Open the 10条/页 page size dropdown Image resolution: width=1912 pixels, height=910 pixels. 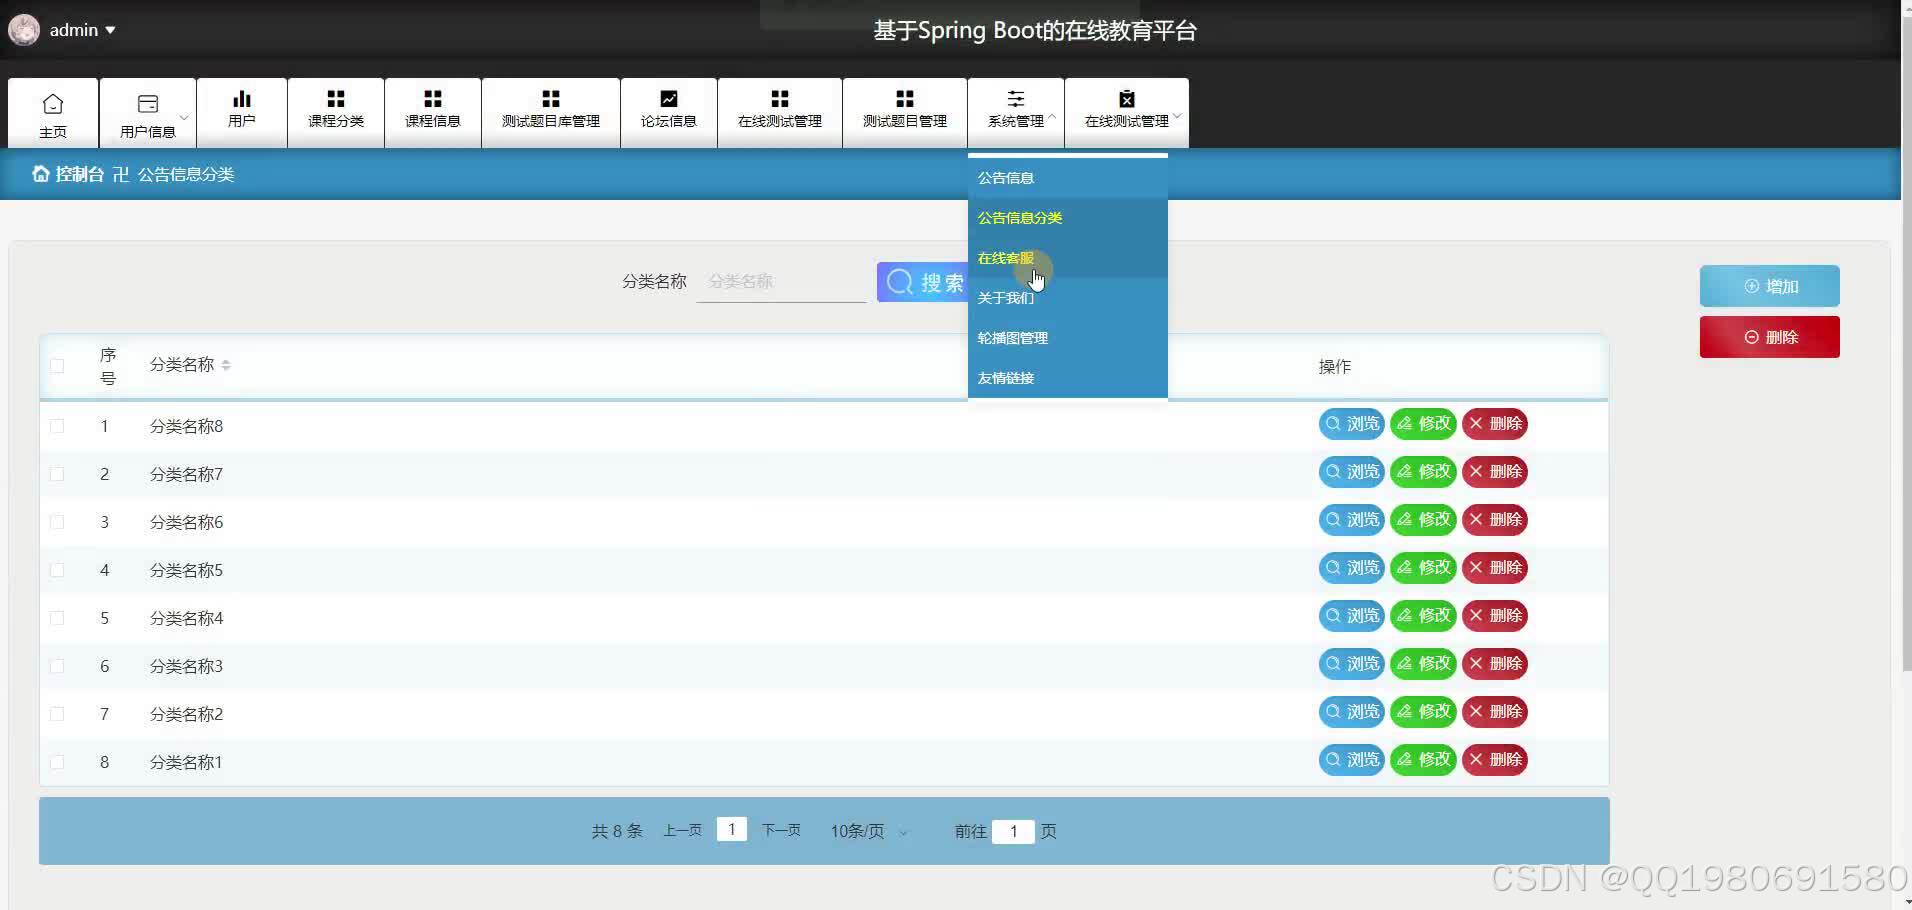click(x=869, y=831)
